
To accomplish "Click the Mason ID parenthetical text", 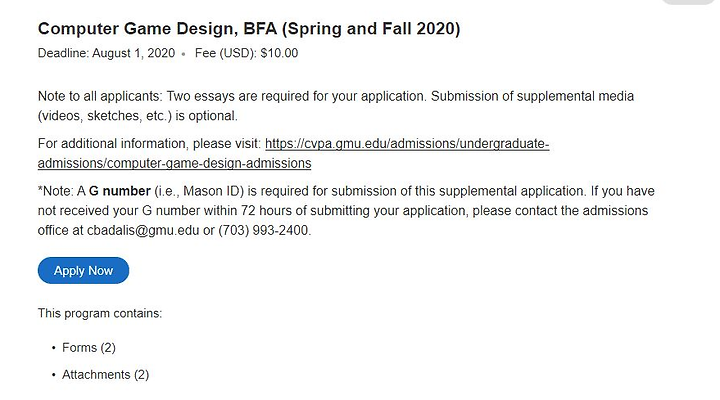I will point(199,191).
